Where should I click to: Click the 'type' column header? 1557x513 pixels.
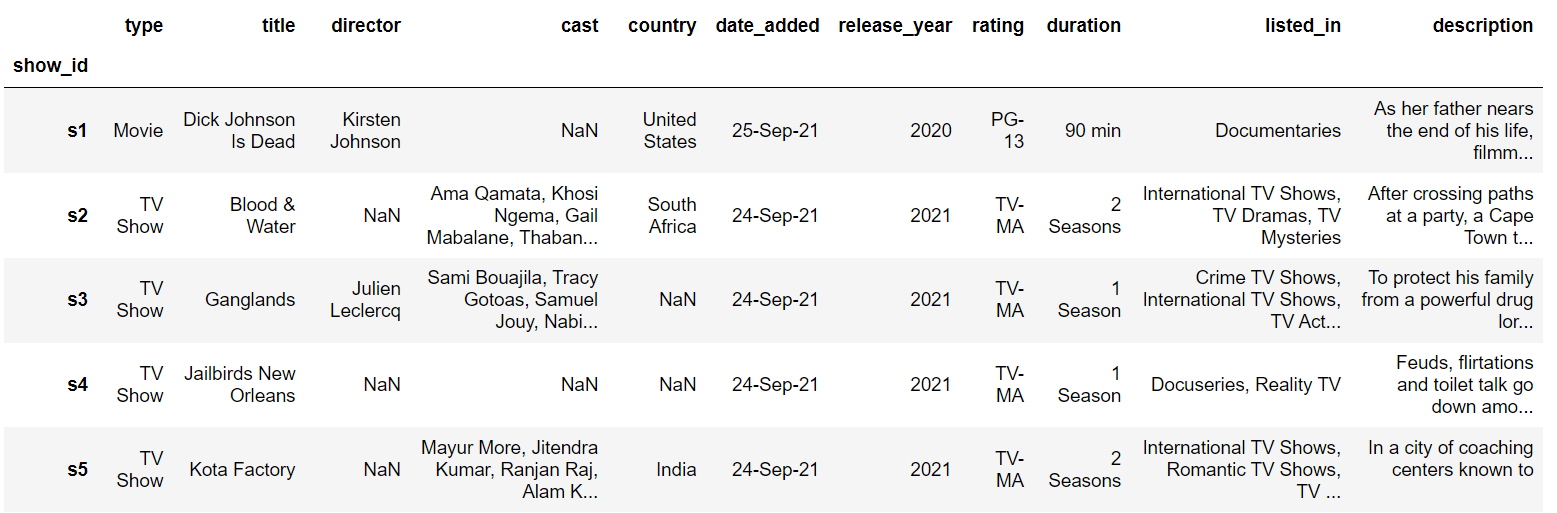point(144,26)
